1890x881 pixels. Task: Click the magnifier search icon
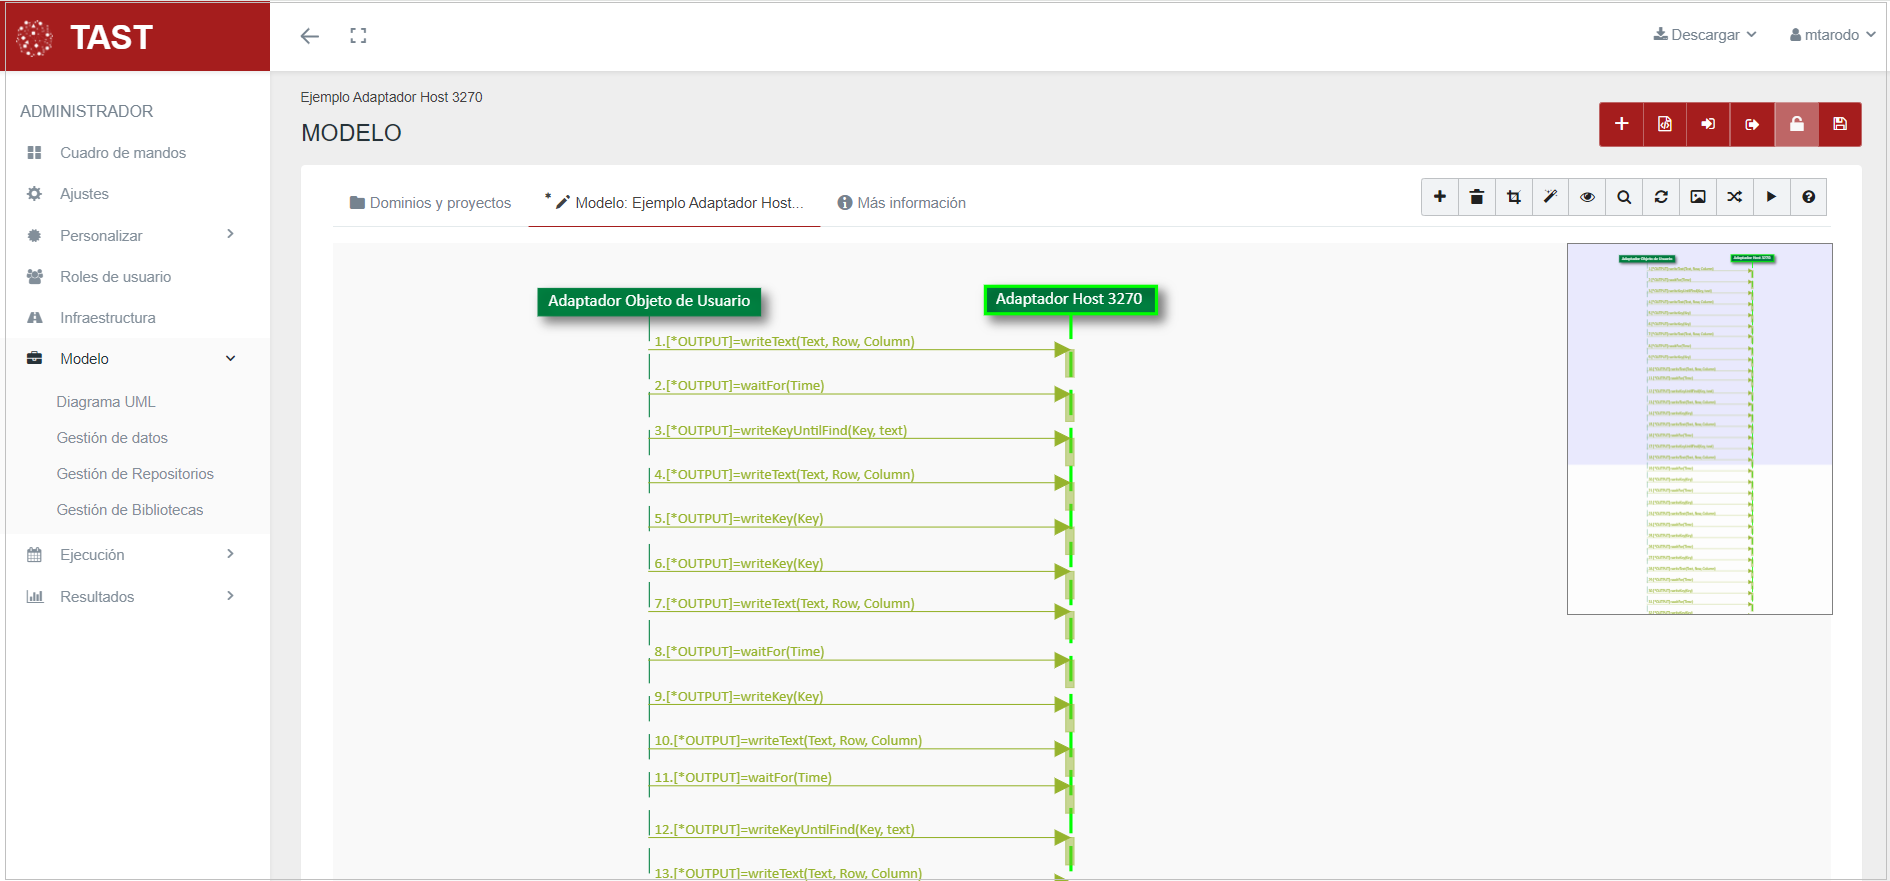point(1624,197)
